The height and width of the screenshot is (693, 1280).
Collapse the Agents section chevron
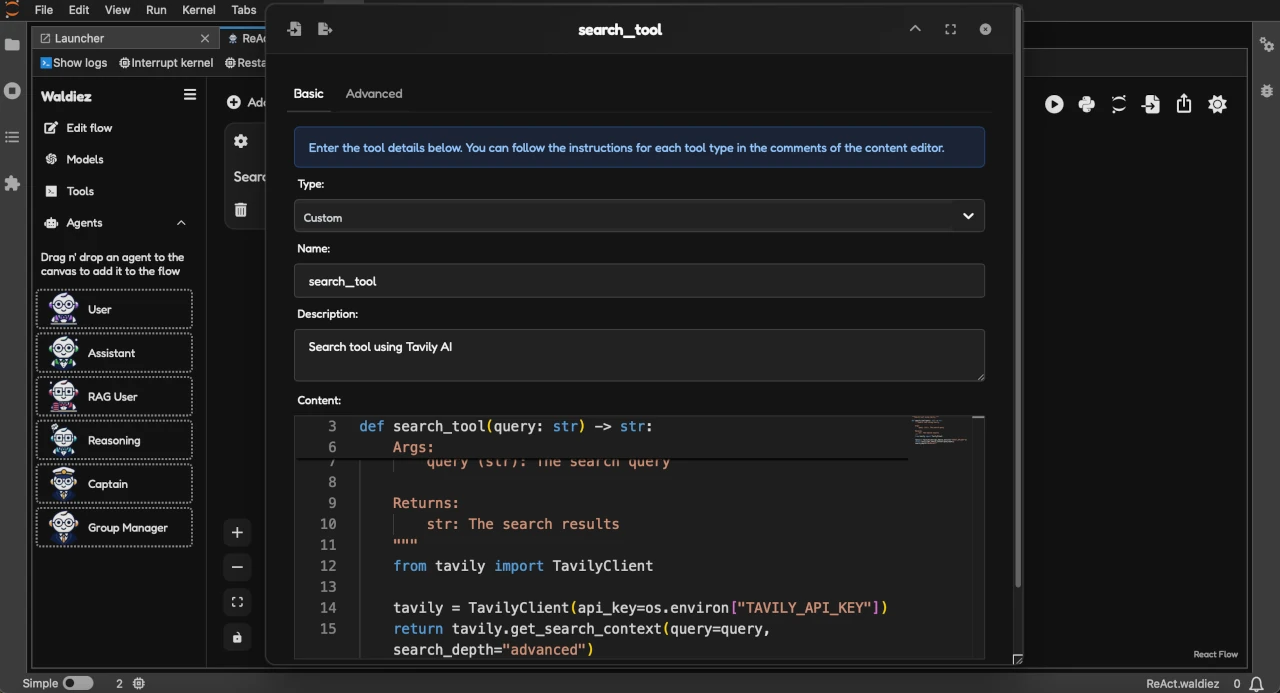coord(181,223)
